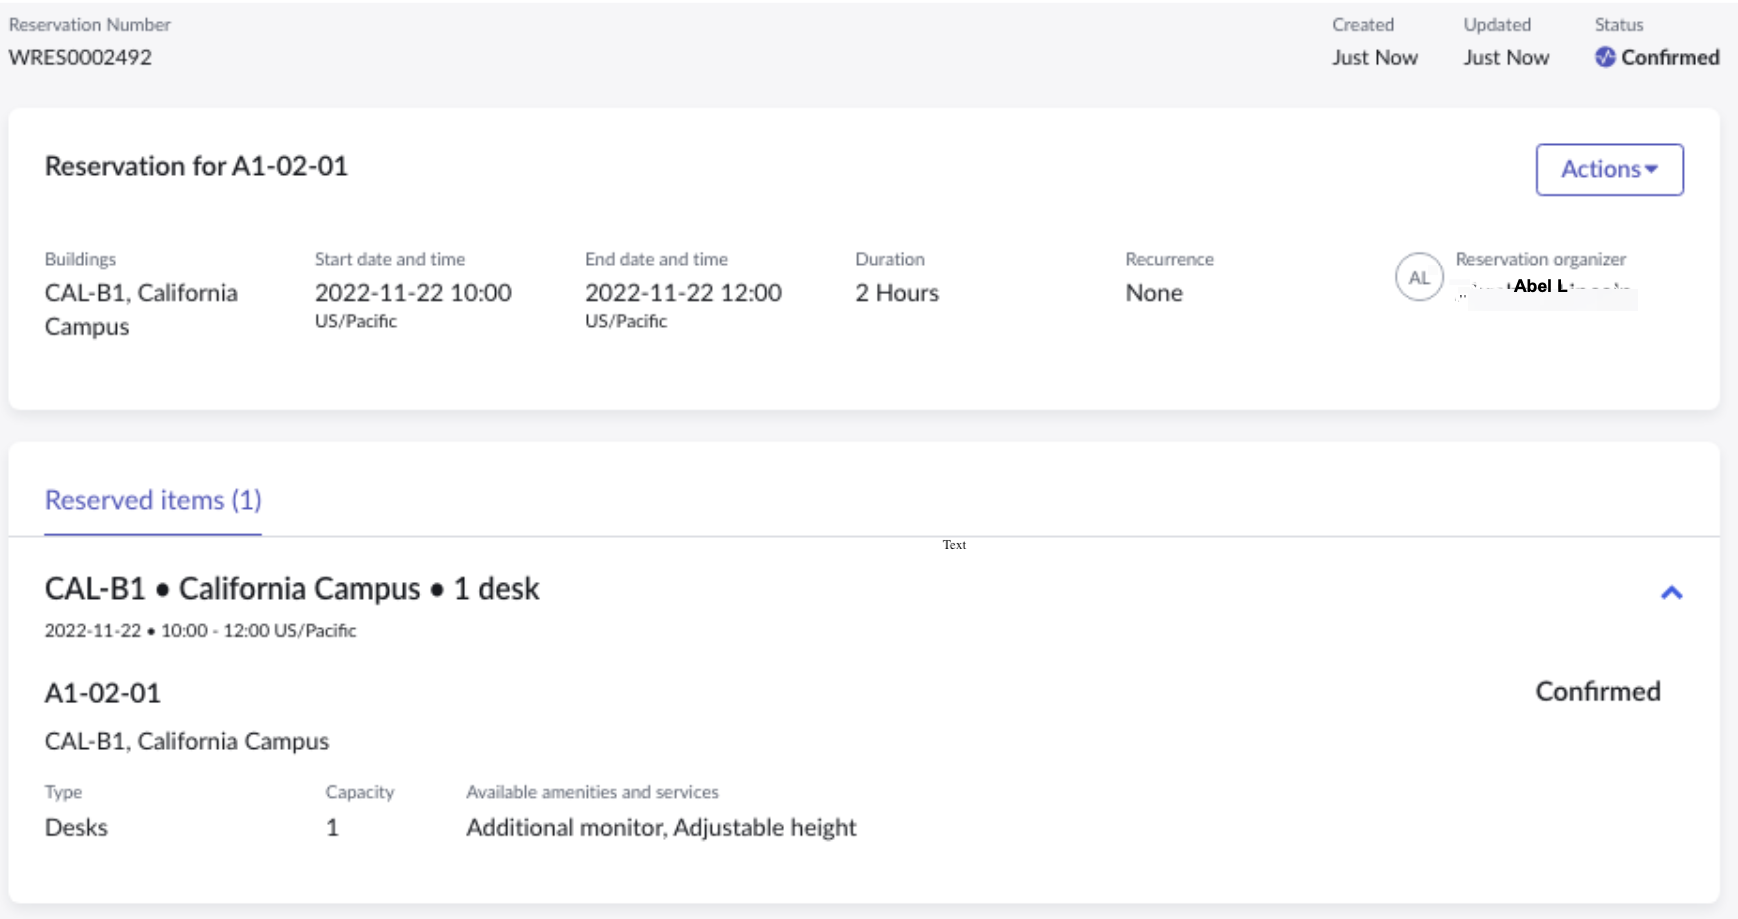Click the Confirmed label beside desk A1-02-01
Screen dimensions: 1738x919
point(1598,692)
